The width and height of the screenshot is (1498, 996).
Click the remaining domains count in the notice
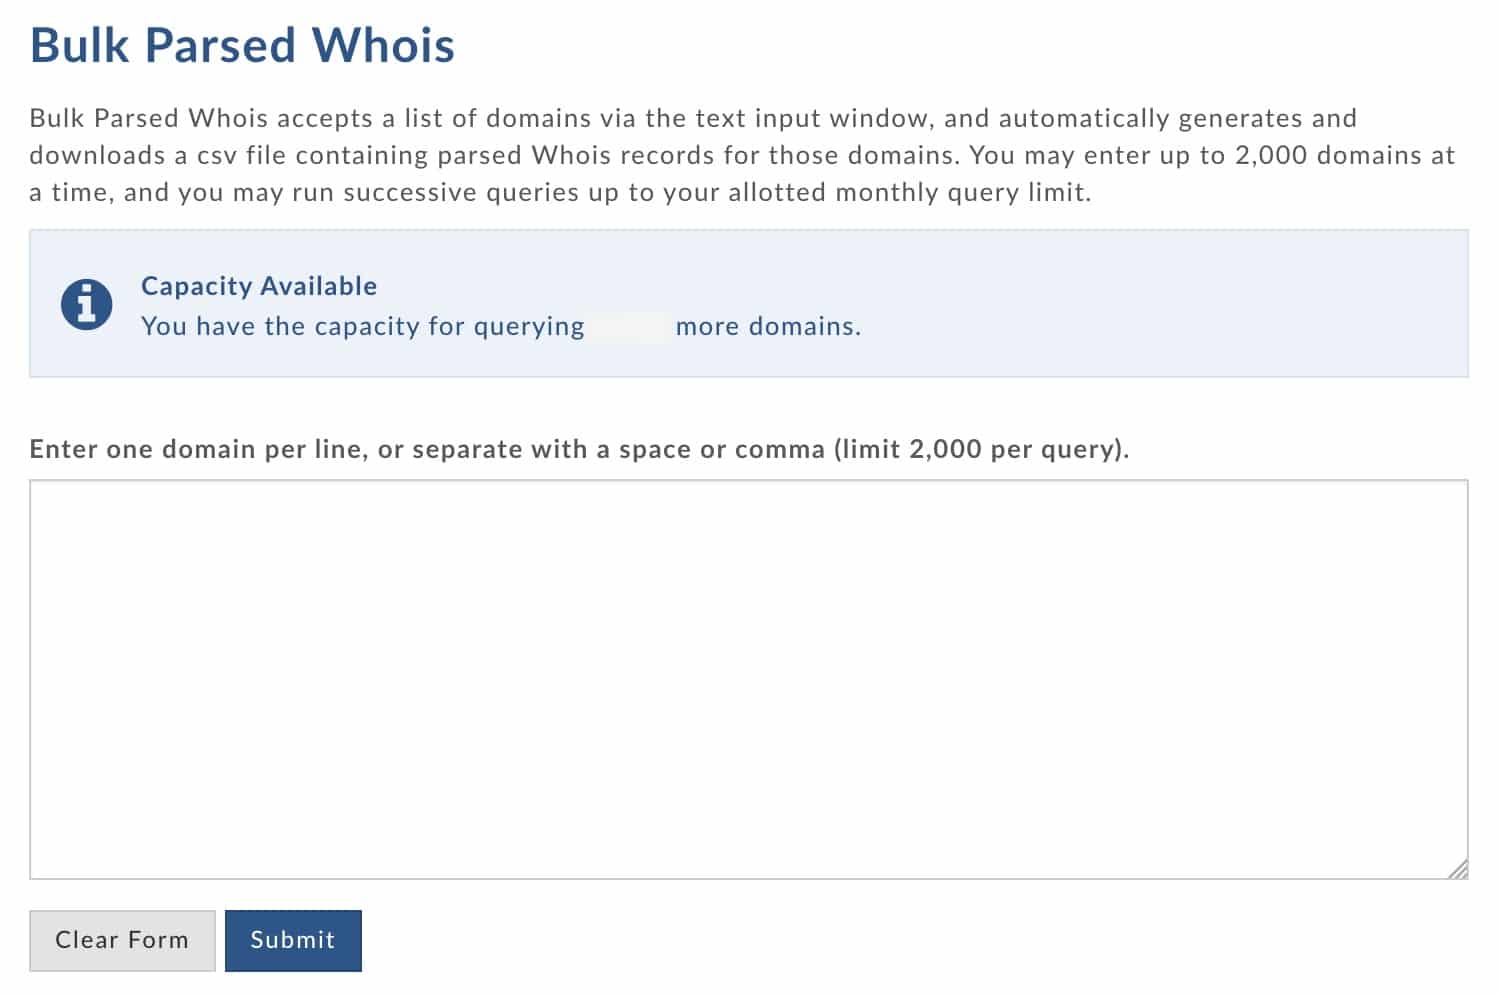630,326
